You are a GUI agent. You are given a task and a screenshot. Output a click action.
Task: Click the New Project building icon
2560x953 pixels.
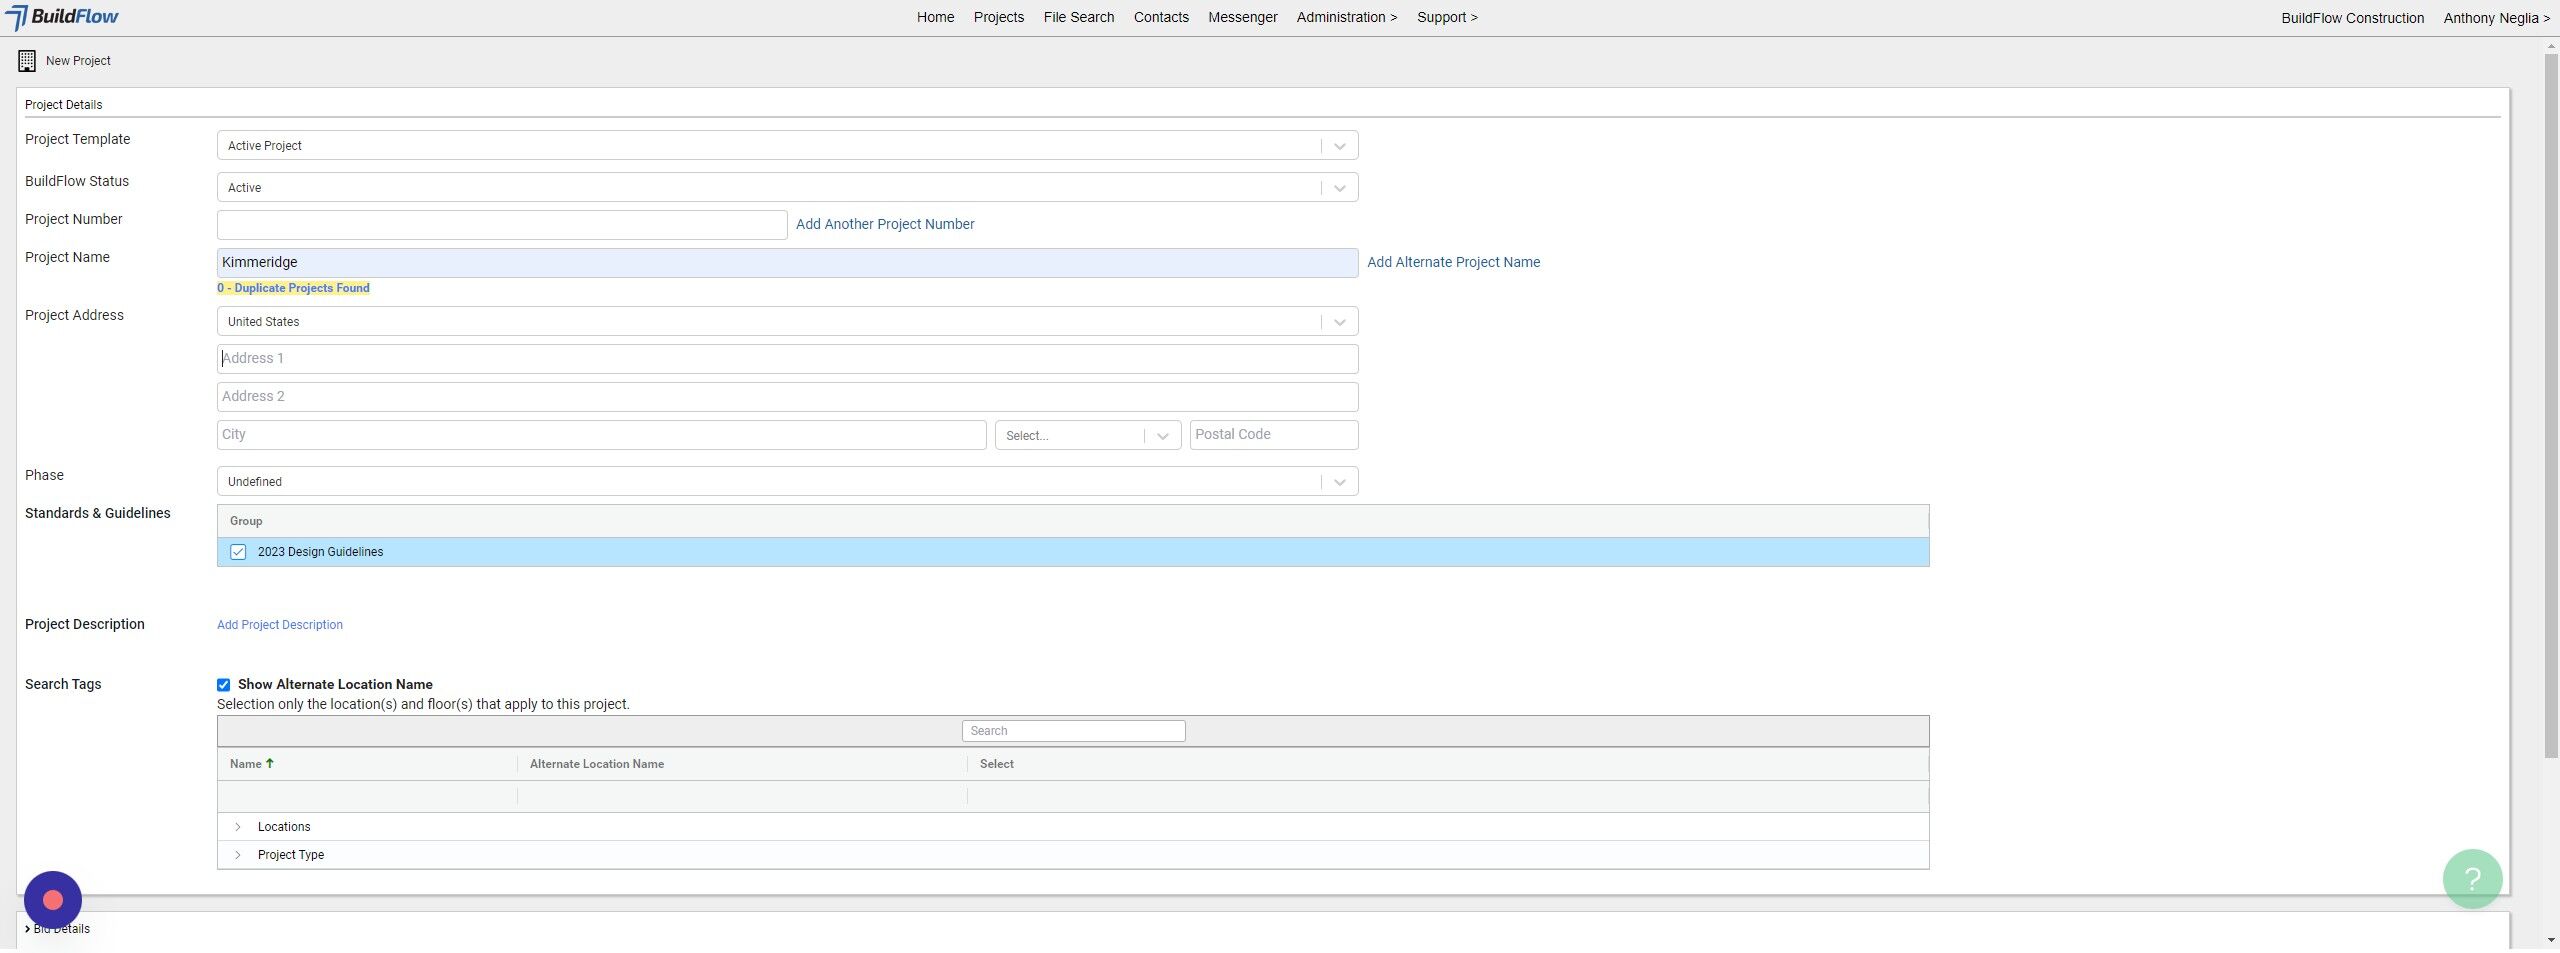click(27, 61)
